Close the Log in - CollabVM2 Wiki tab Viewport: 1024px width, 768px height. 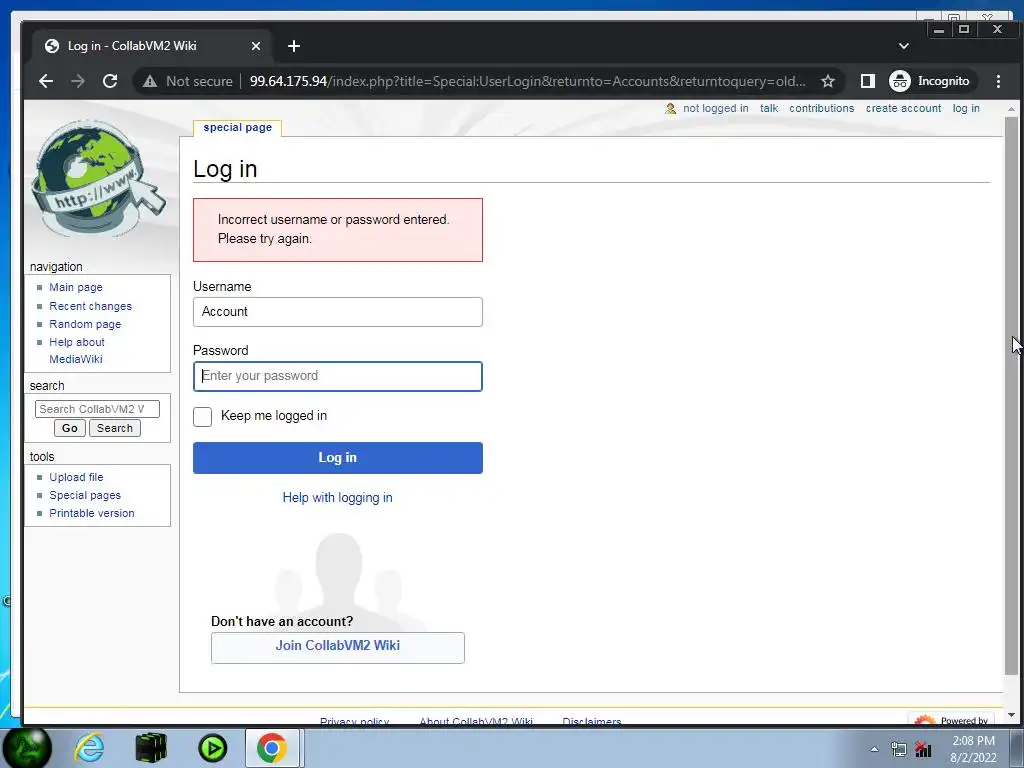point(256,46)
